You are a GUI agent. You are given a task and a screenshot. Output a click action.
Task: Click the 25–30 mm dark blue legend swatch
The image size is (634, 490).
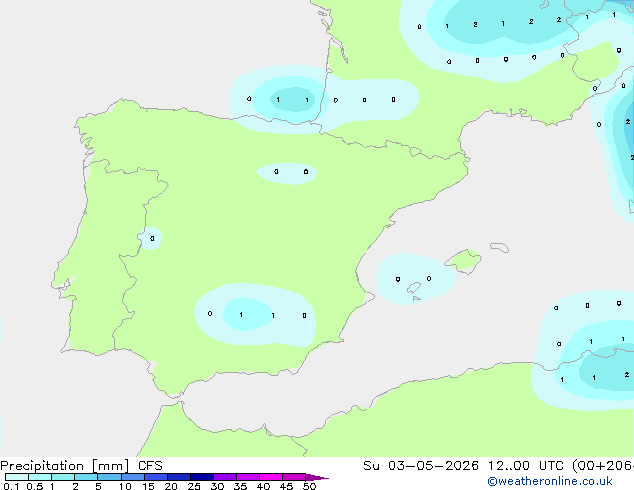[202, 477]
